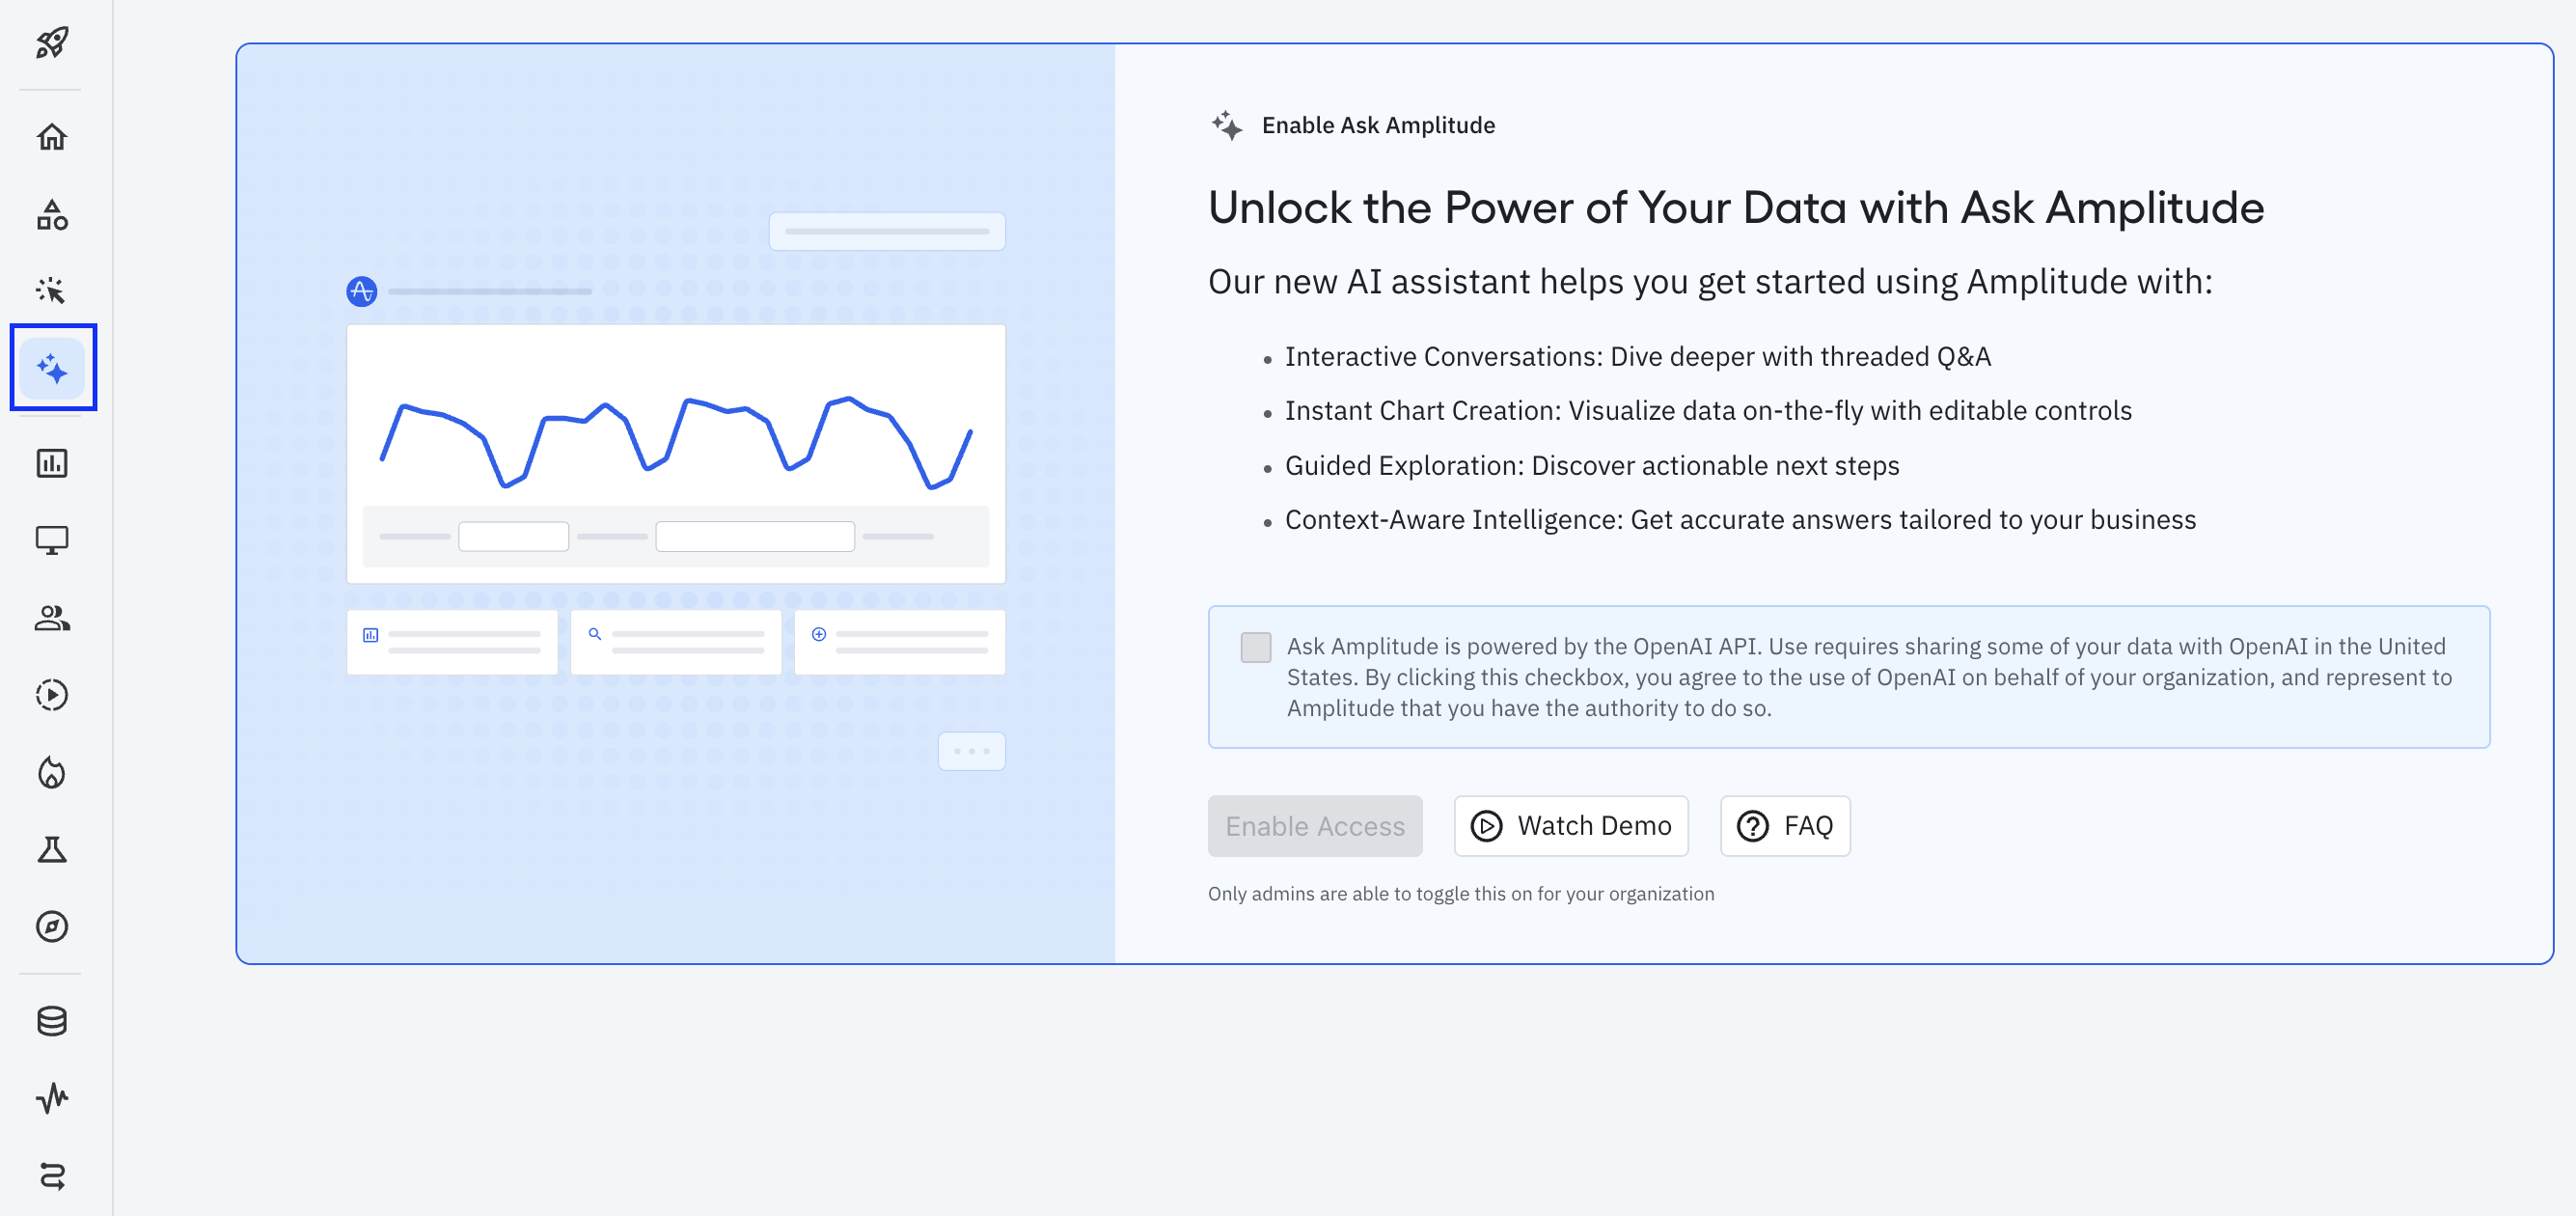Click the shapes icon in the sidebar
2576x1216 pixels.
[x=52, y=214]
